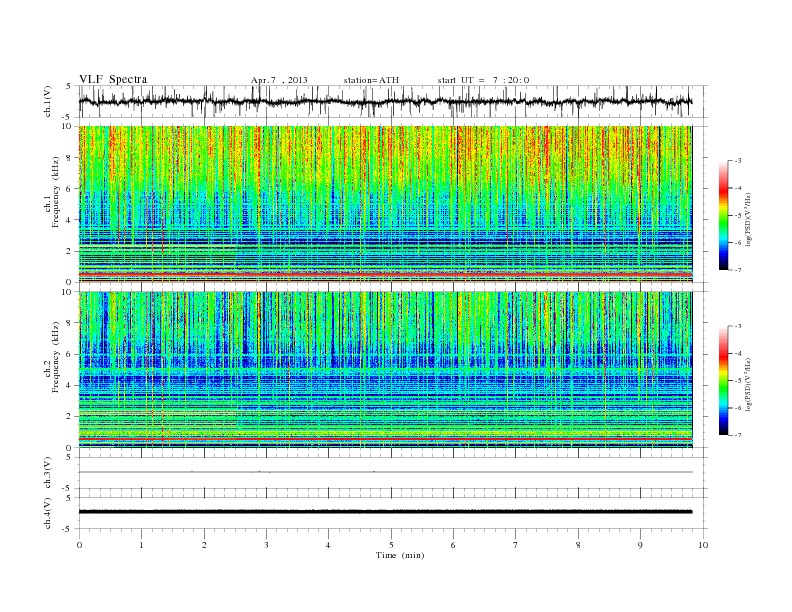The height and width of the screenshot is (612, 792).
Task: Click the "6" kHz tick of ch.1 spectrogram
Action: pos(71,189)
